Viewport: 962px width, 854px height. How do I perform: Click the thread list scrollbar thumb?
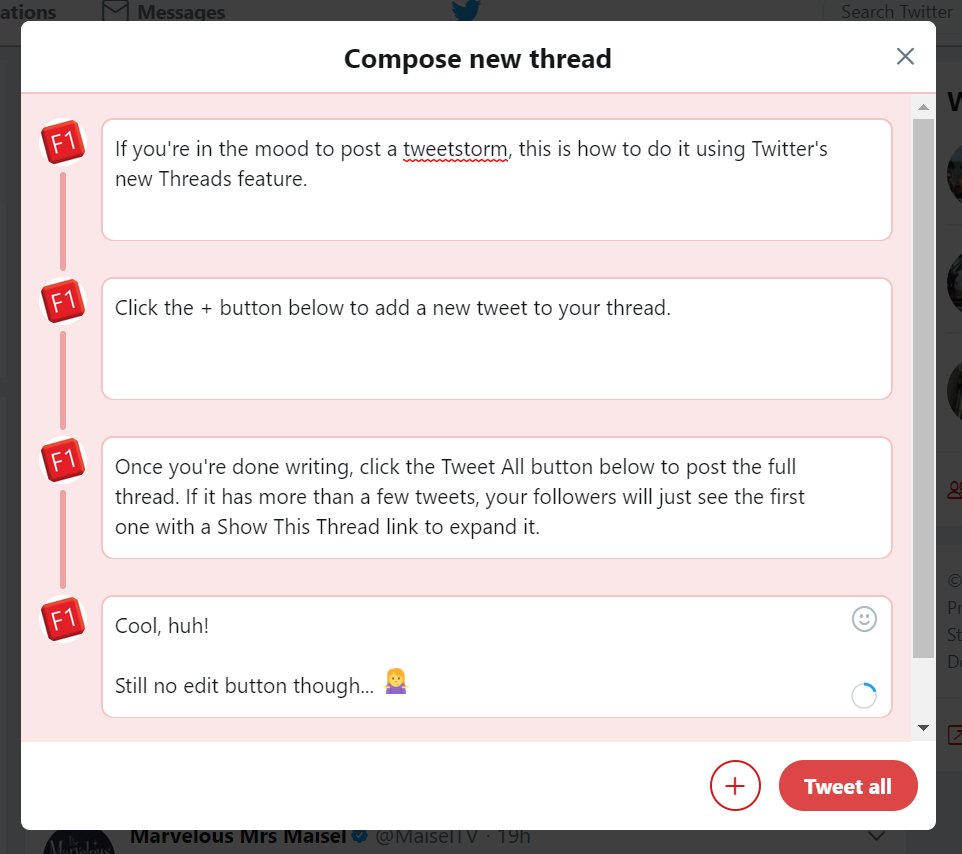(x=923, y=388)
